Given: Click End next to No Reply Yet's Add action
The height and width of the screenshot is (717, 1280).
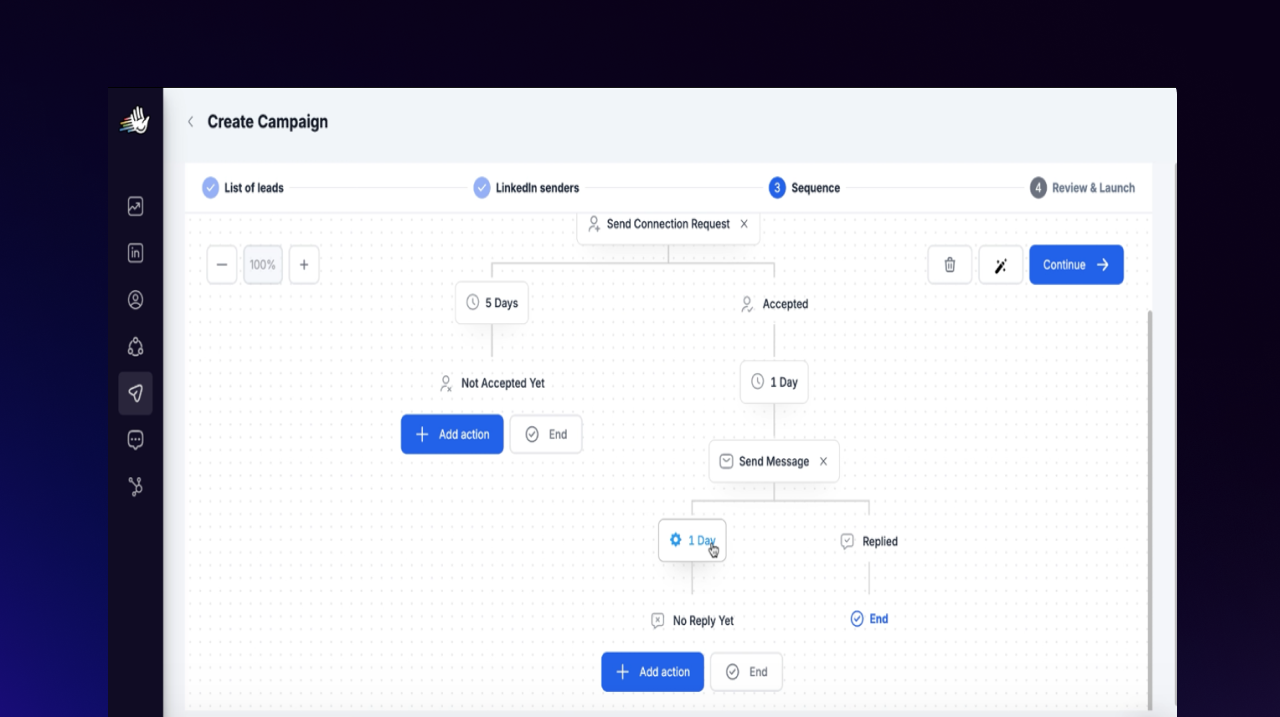Looking at the screenshot, I should pos(746,672).
